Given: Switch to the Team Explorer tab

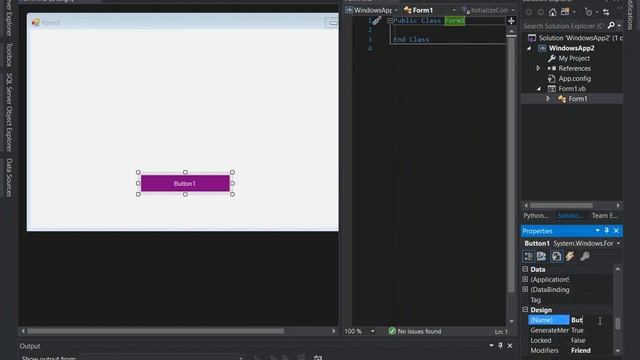Looking at the screenshot, I should [x=604, y=216].
